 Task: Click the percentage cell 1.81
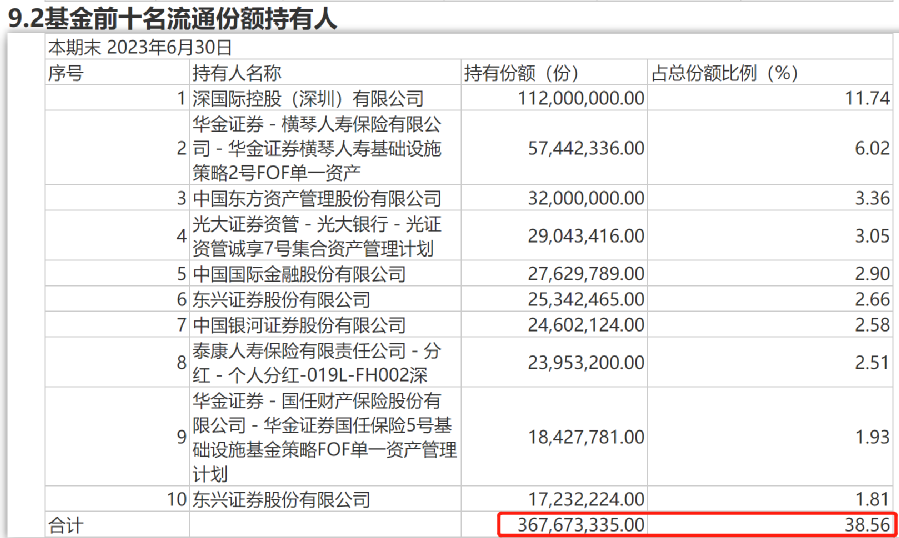[872, 500]
